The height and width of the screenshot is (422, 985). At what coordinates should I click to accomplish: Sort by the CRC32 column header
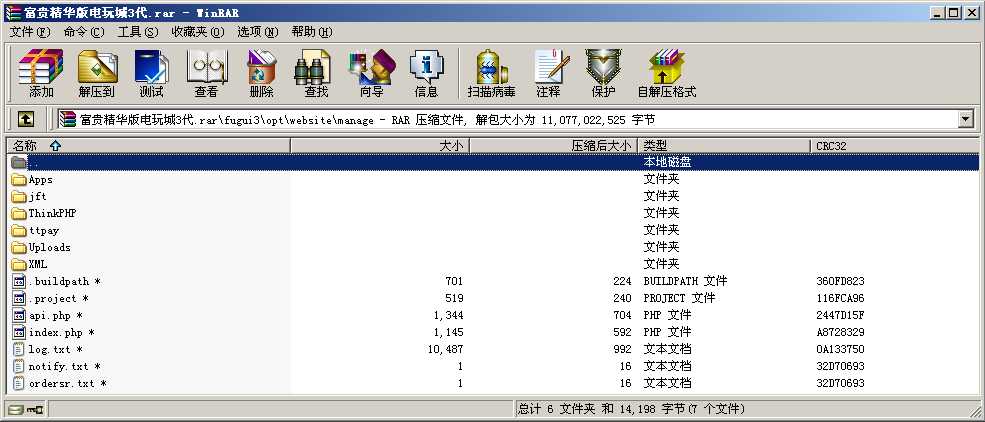click(895, 146)
